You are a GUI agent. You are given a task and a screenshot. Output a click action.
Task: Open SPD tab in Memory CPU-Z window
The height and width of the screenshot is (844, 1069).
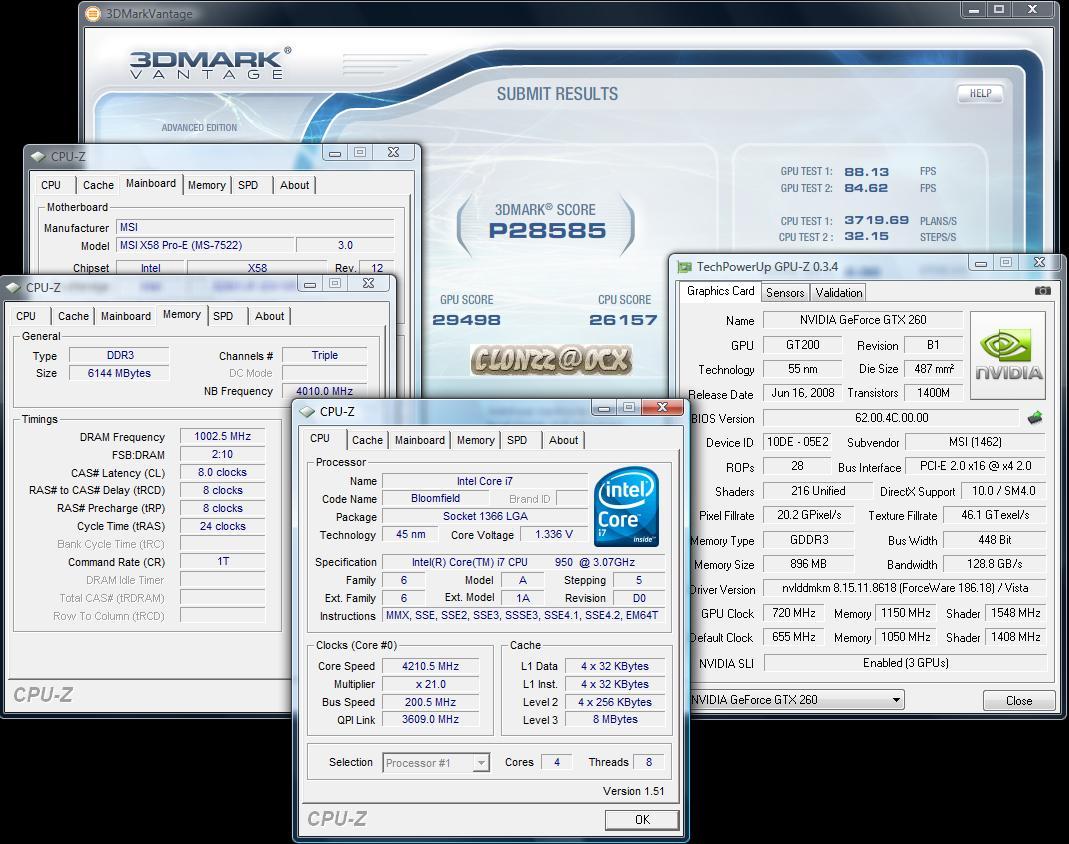point(223,316)
